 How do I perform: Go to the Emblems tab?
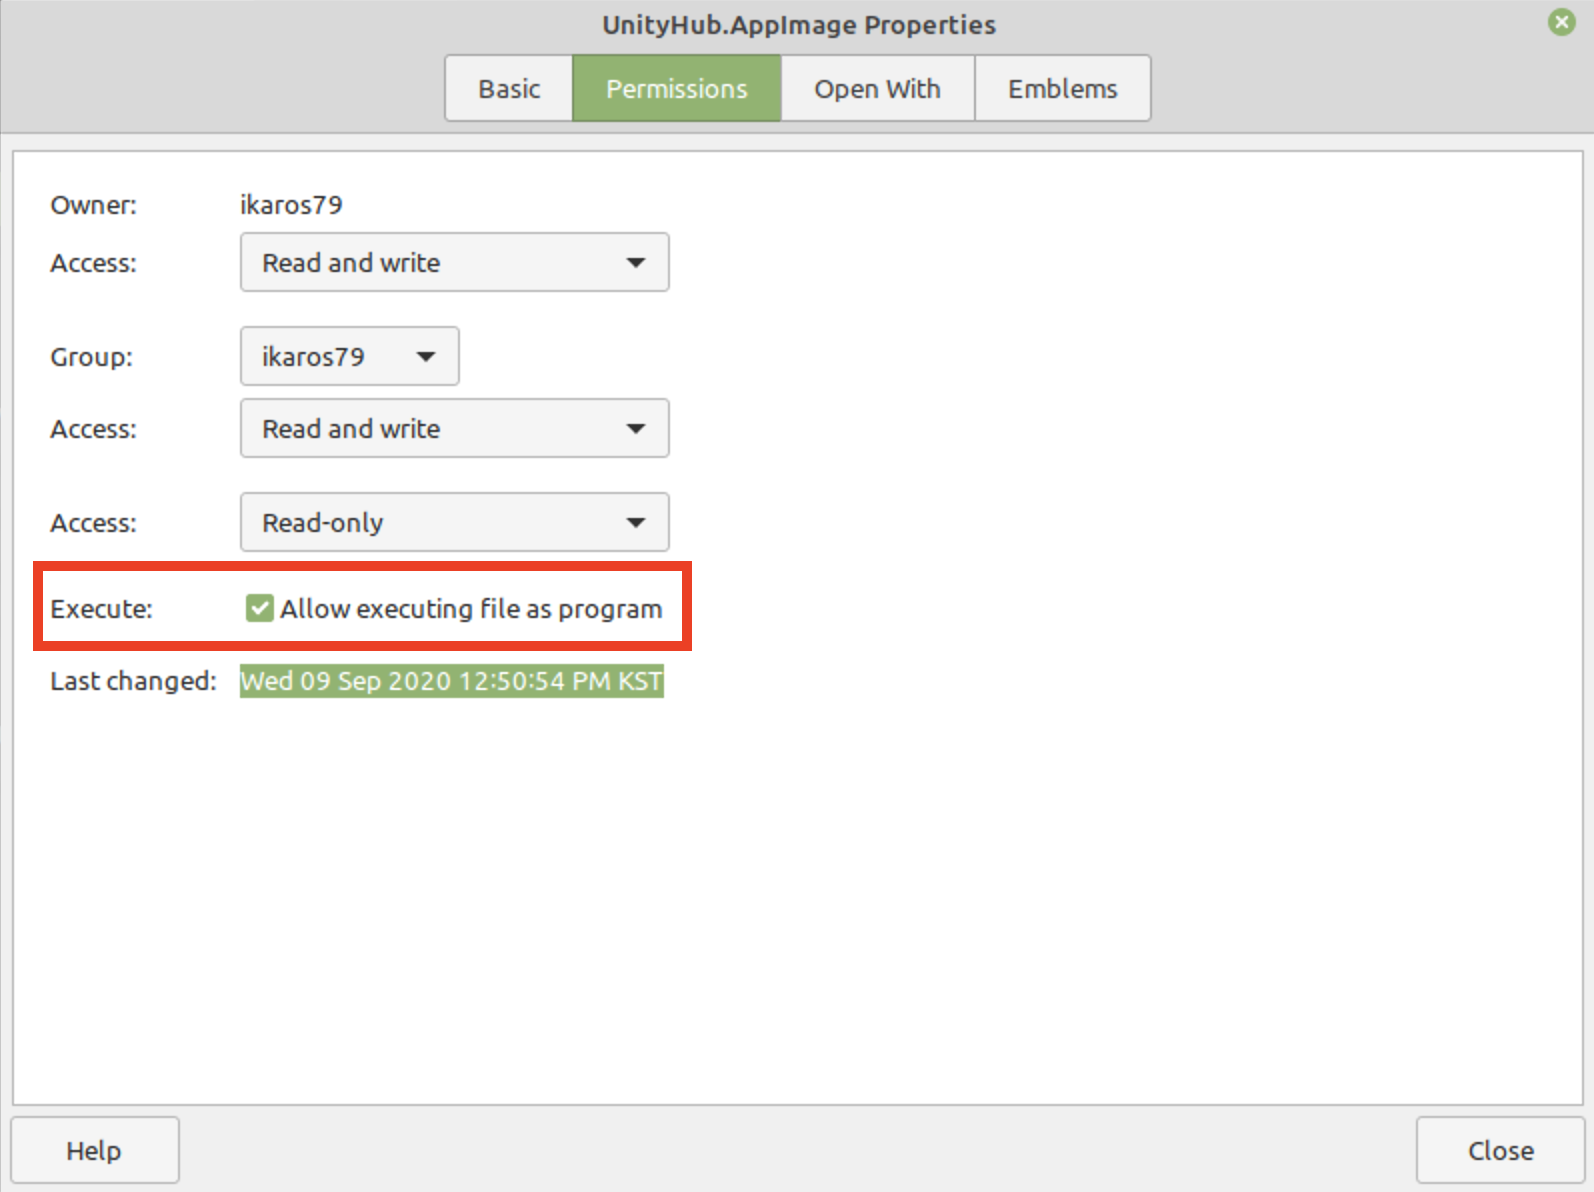tap(1062, 89)
